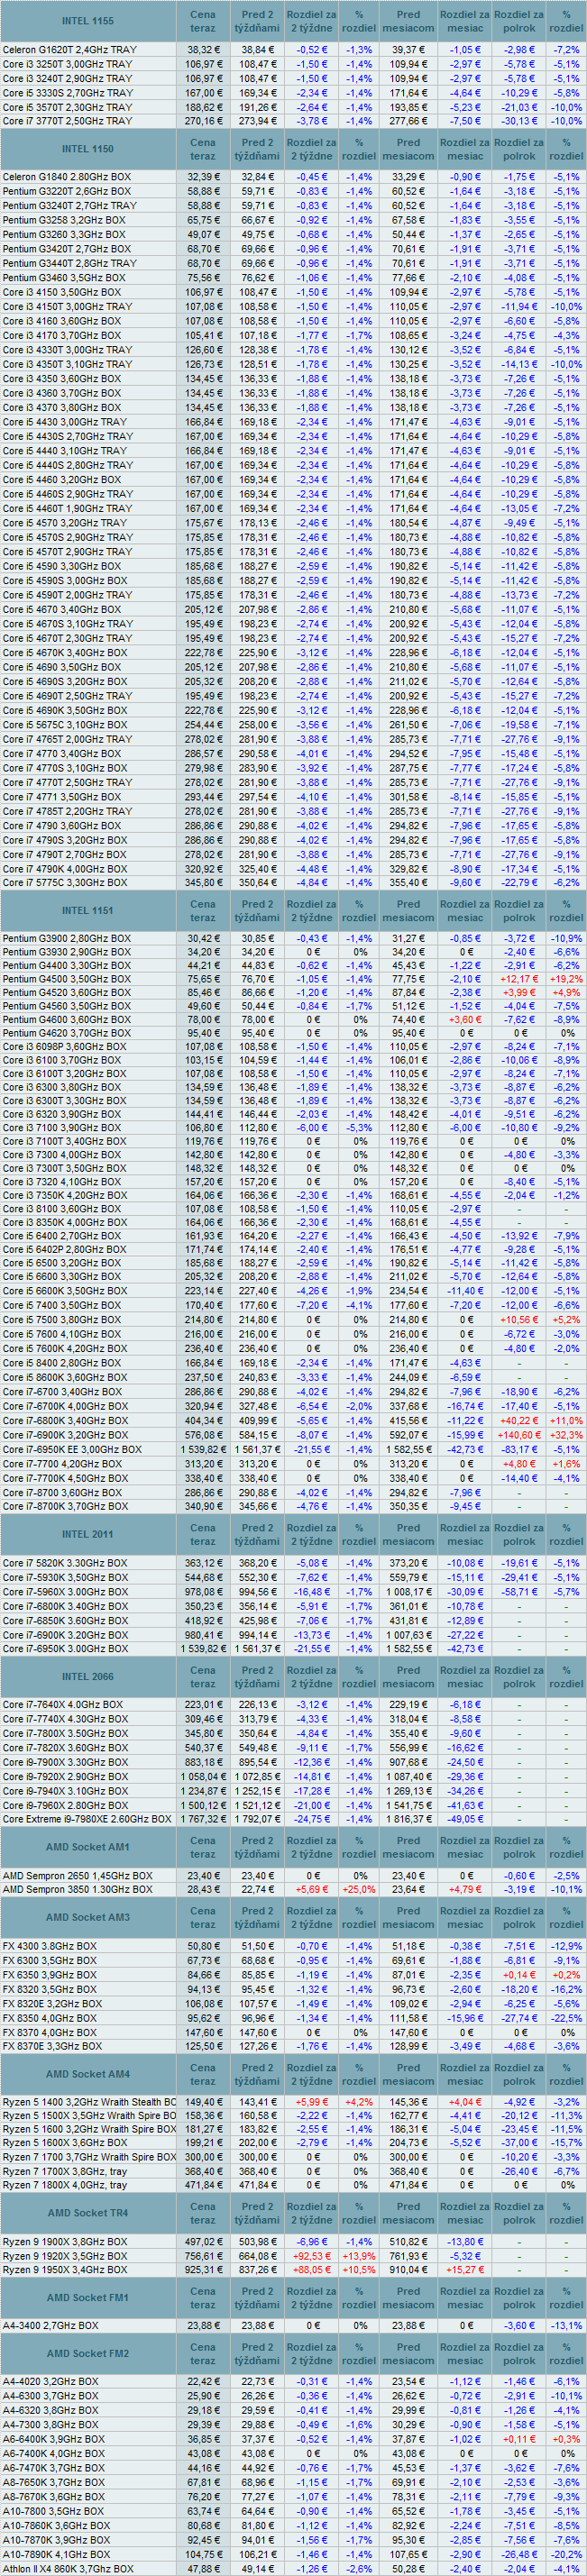Click the red '+19,2%' value for Pentium G4500
Image resolution: width=587 pixels, height=2576 pixels.
tap(566, 979)
